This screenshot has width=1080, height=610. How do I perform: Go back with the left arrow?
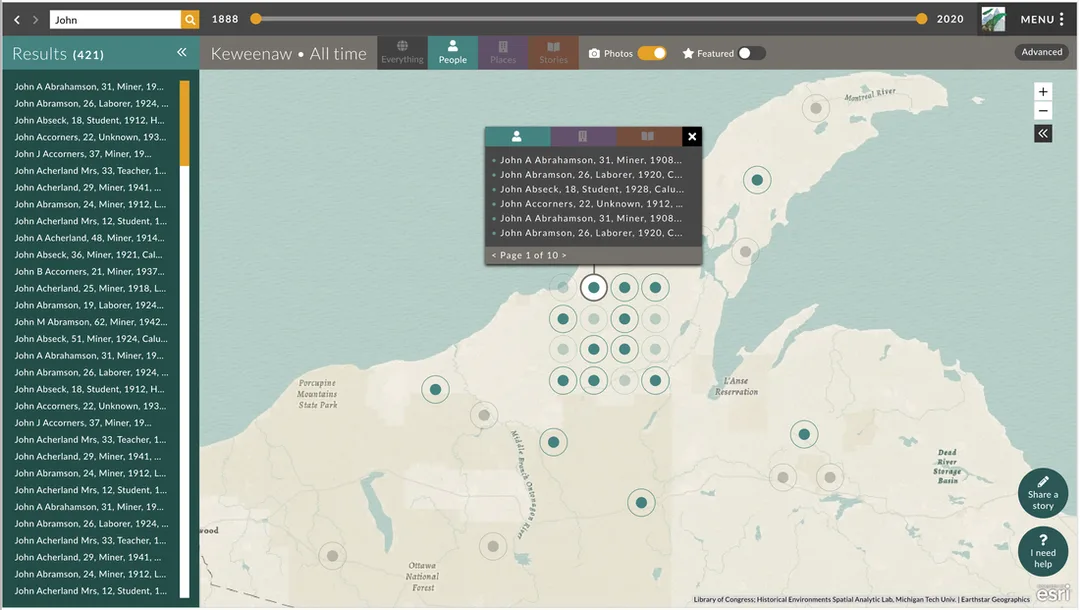[x=17, y=20]
